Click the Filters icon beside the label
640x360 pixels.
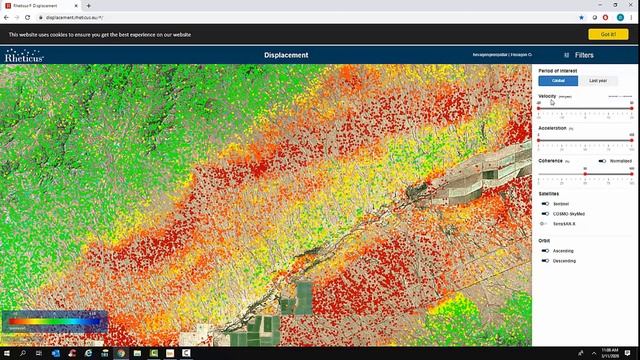tap(566, 55)
